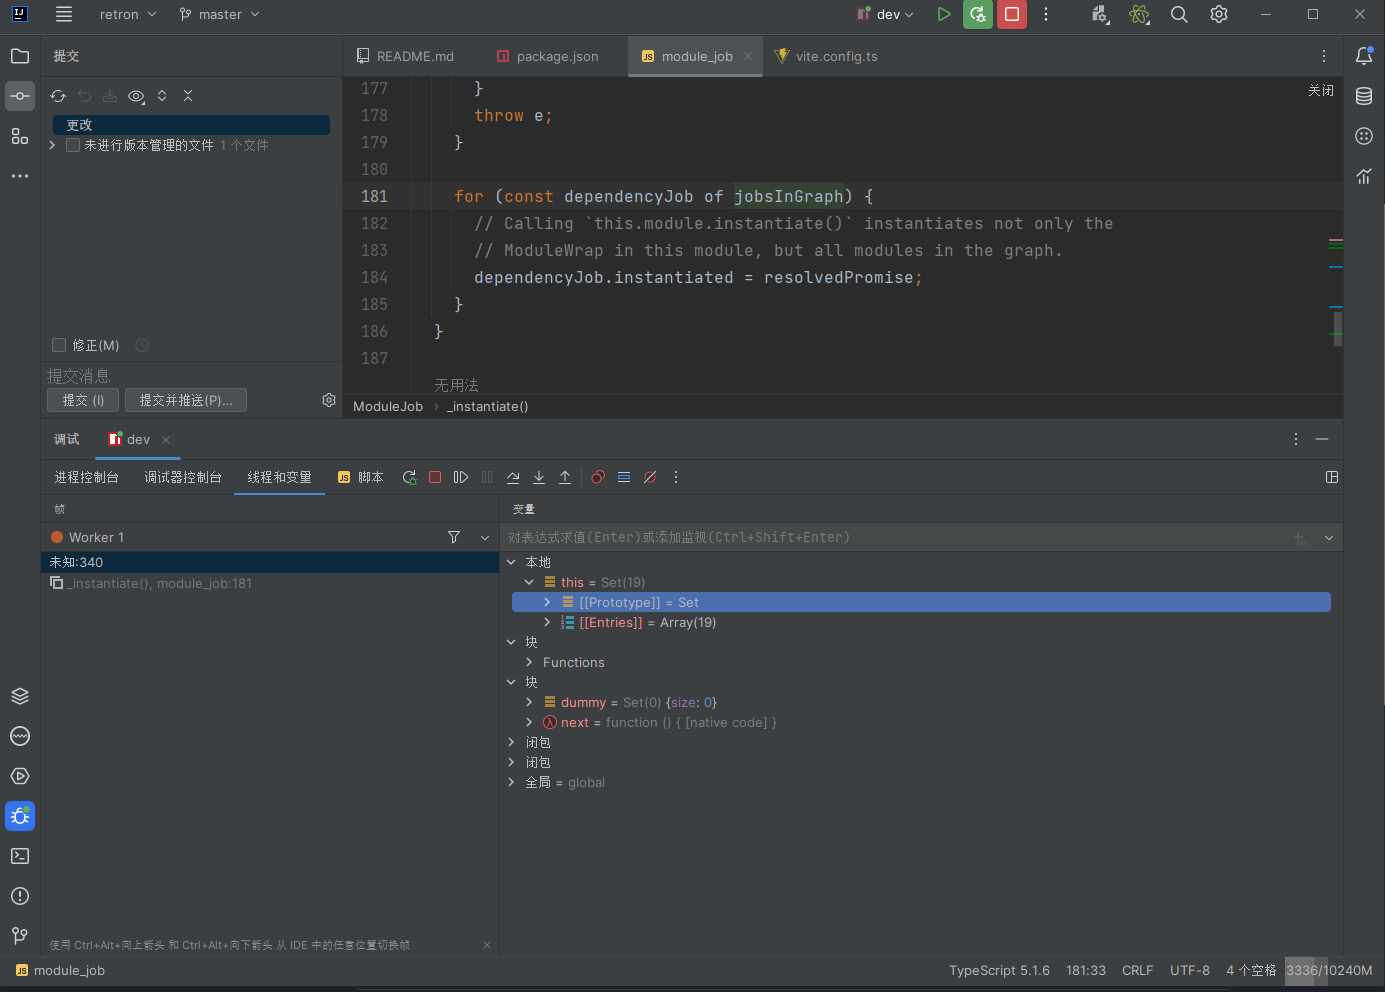Open the retron project dropdown

tap(128, 14)
